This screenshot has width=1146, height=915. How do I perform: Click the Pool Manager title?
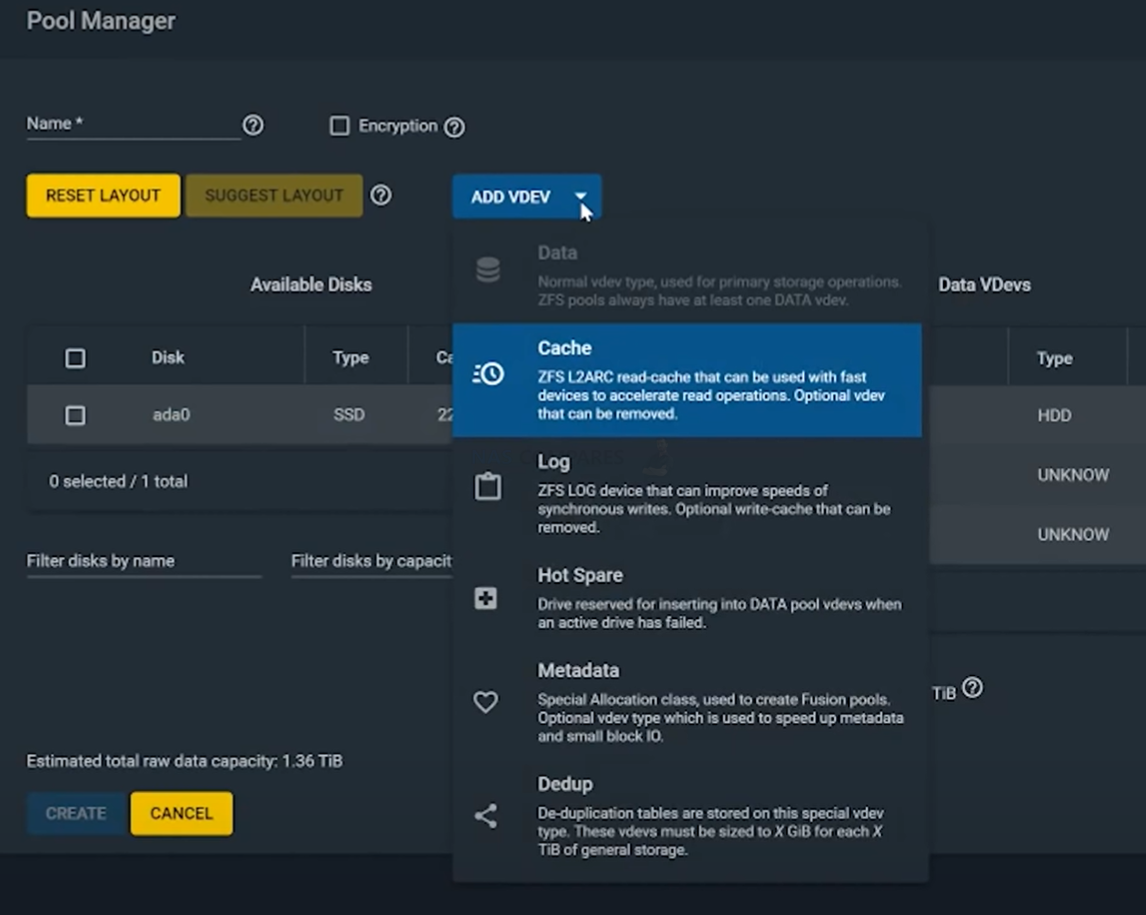pyautogui.click(x=101, y=20)
